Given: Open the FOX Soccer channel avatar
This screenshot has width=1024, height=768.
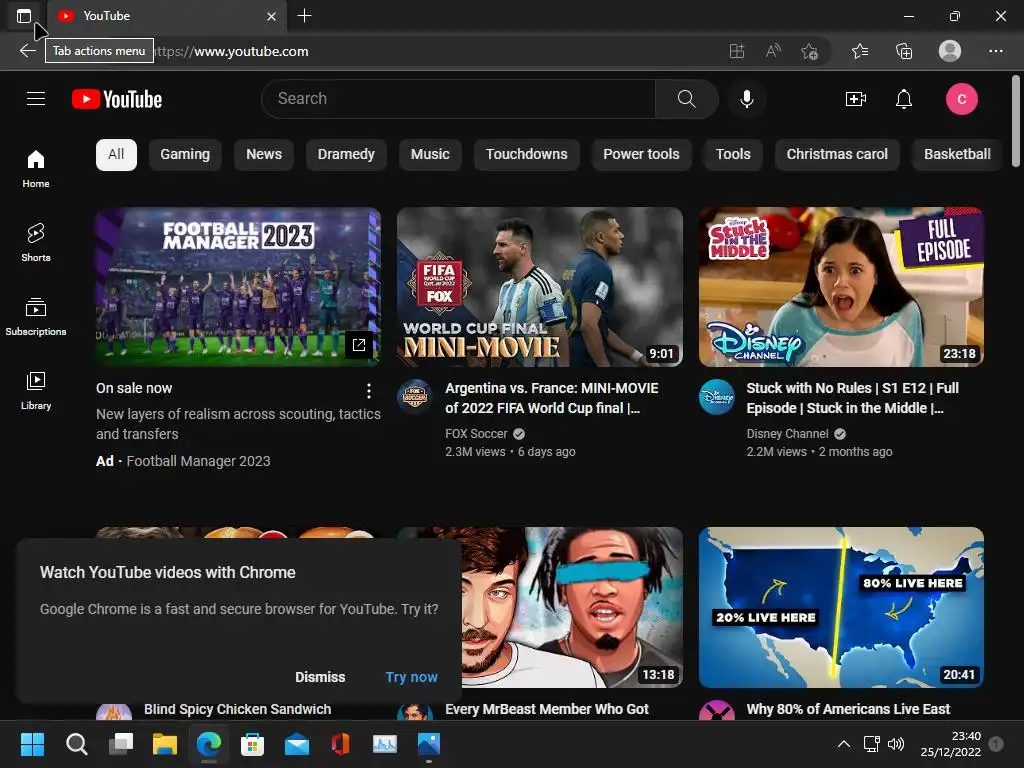Looking at the screenshot, I should pyautogui.click(x=415, y=396).
